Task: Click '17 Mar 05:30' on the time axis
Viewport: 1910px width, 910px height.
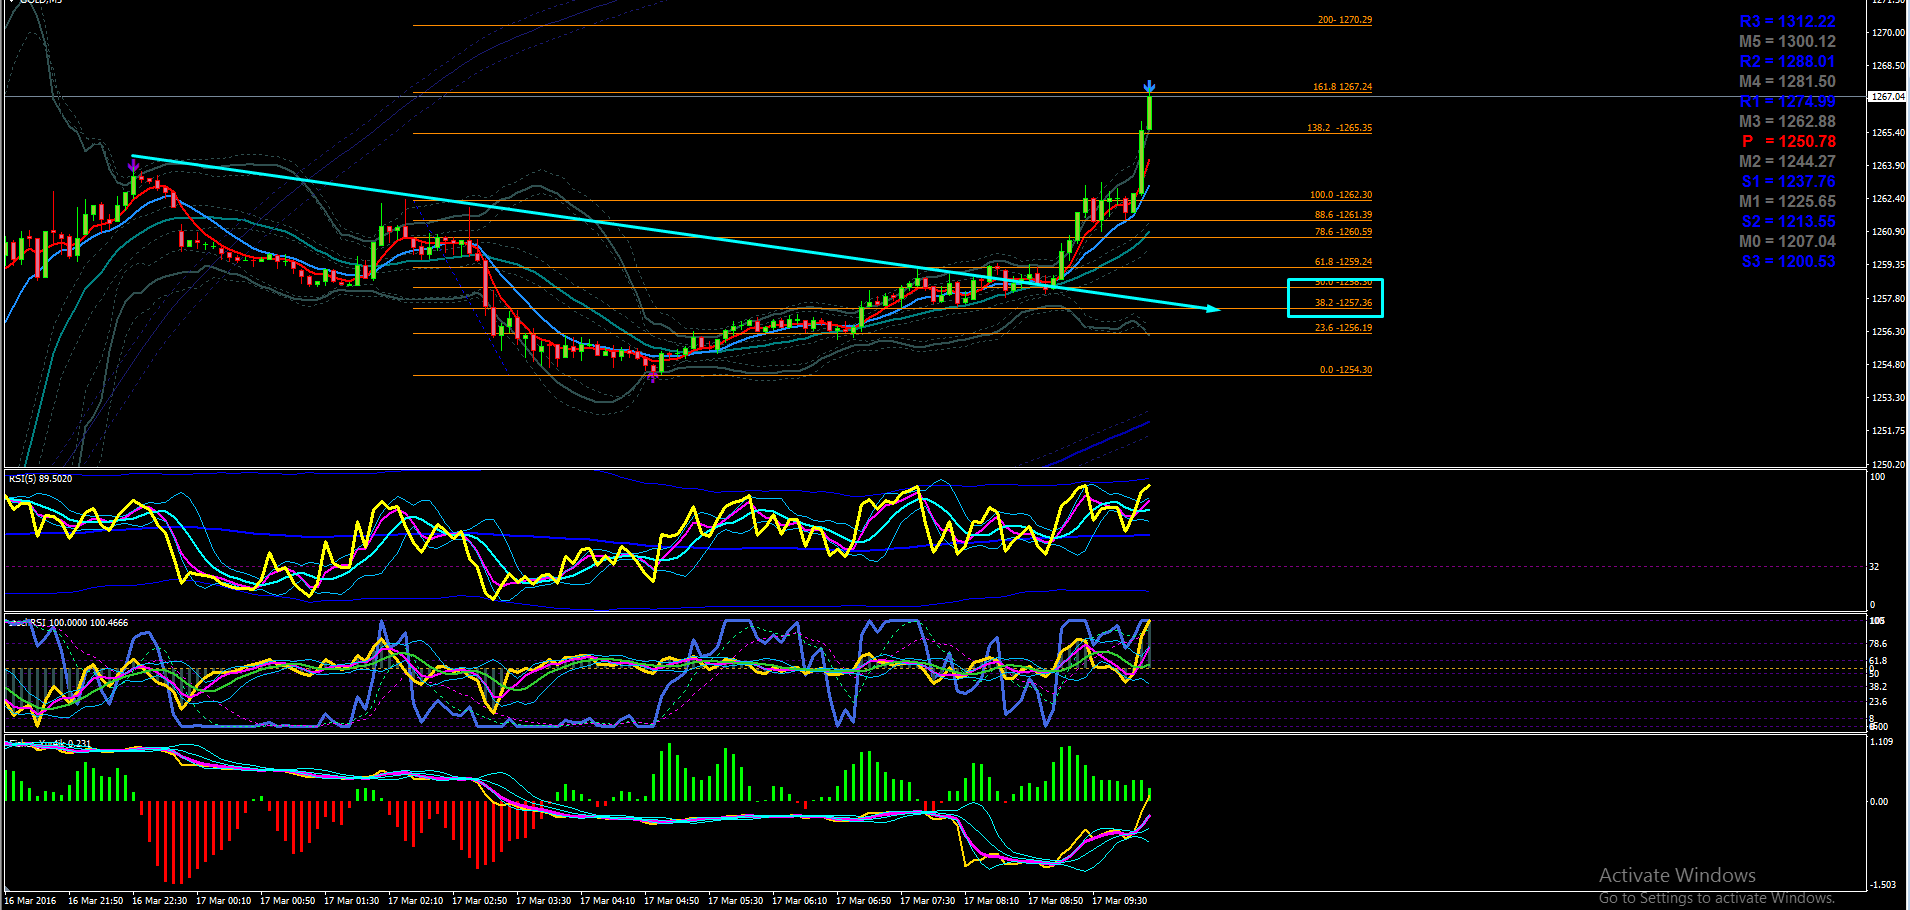Action: [x=735, y=901]
